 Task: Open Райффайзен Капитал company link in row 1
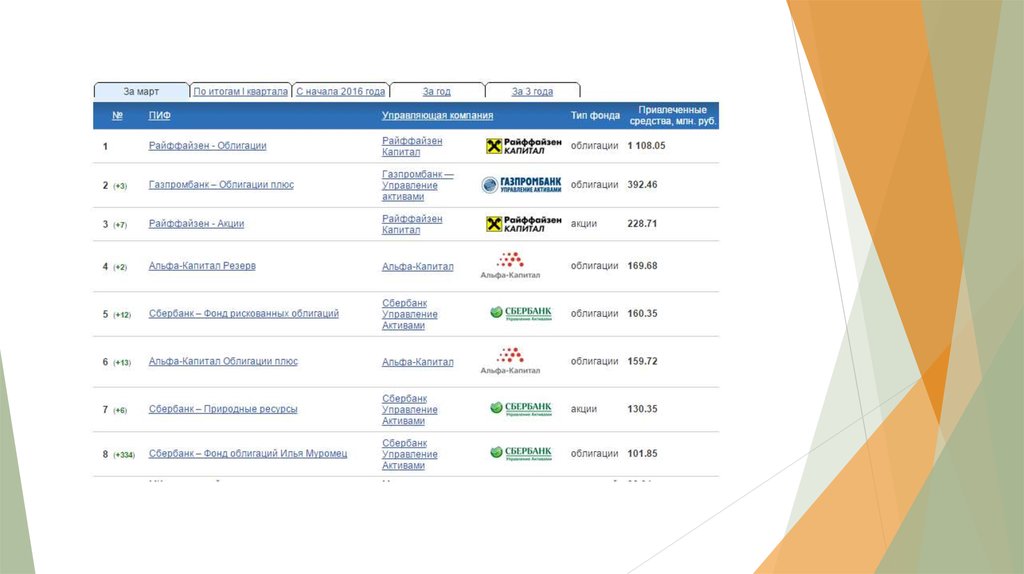[x=411, y=146]
